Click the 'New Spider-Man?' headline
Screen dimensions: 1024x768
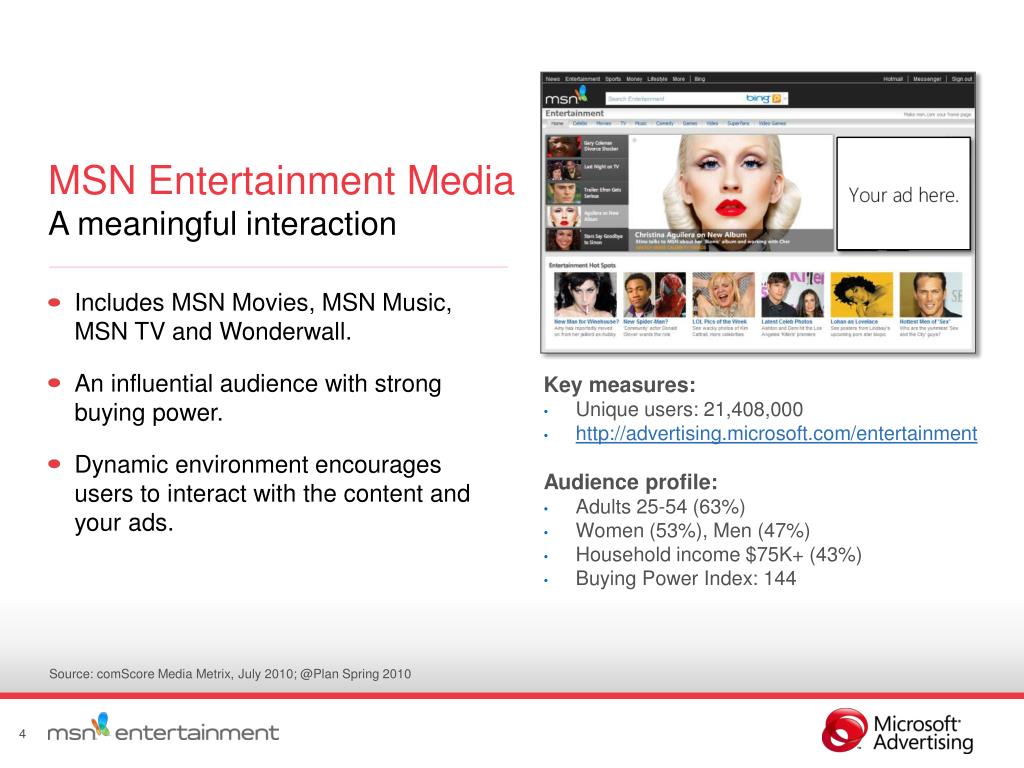646,322
